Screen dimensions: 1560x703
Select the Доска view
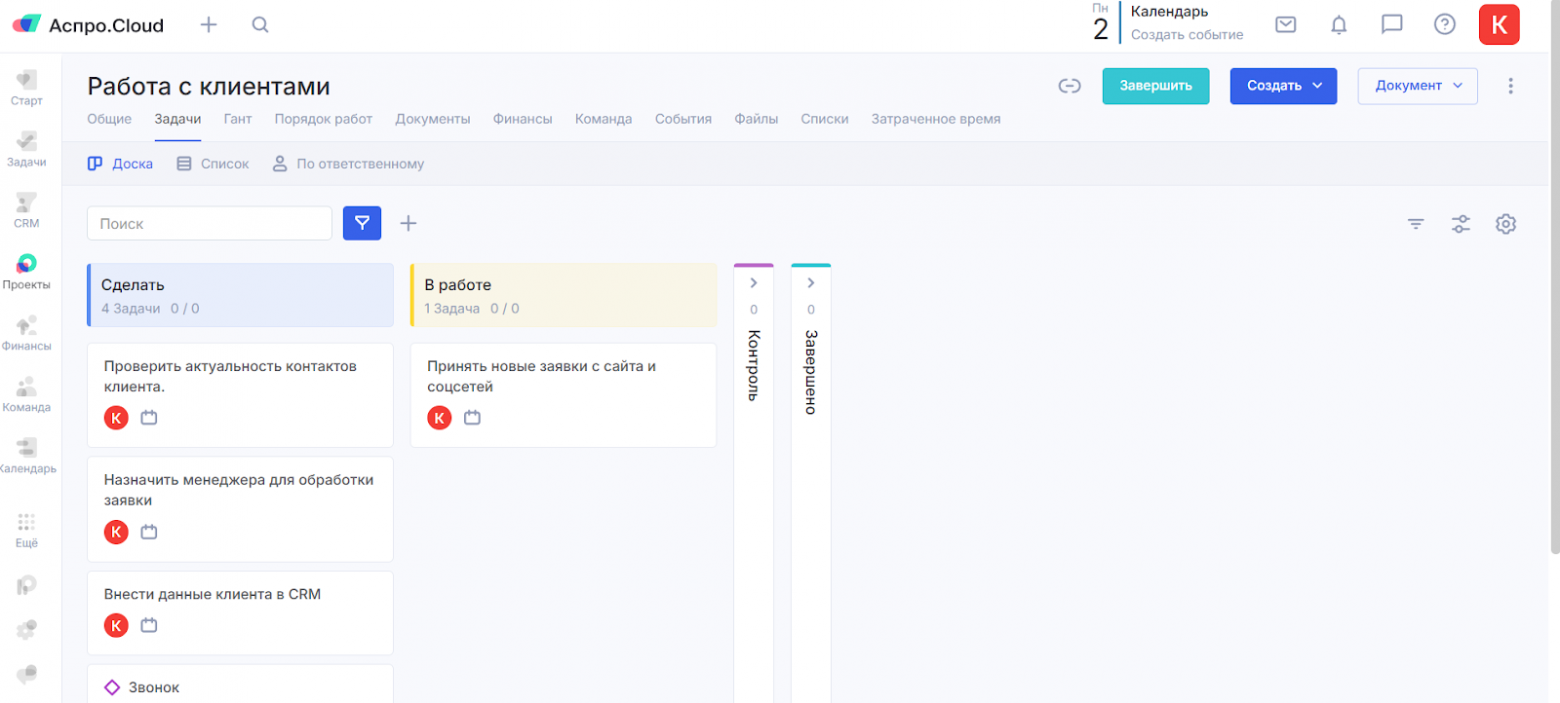[x=120, y=163]
